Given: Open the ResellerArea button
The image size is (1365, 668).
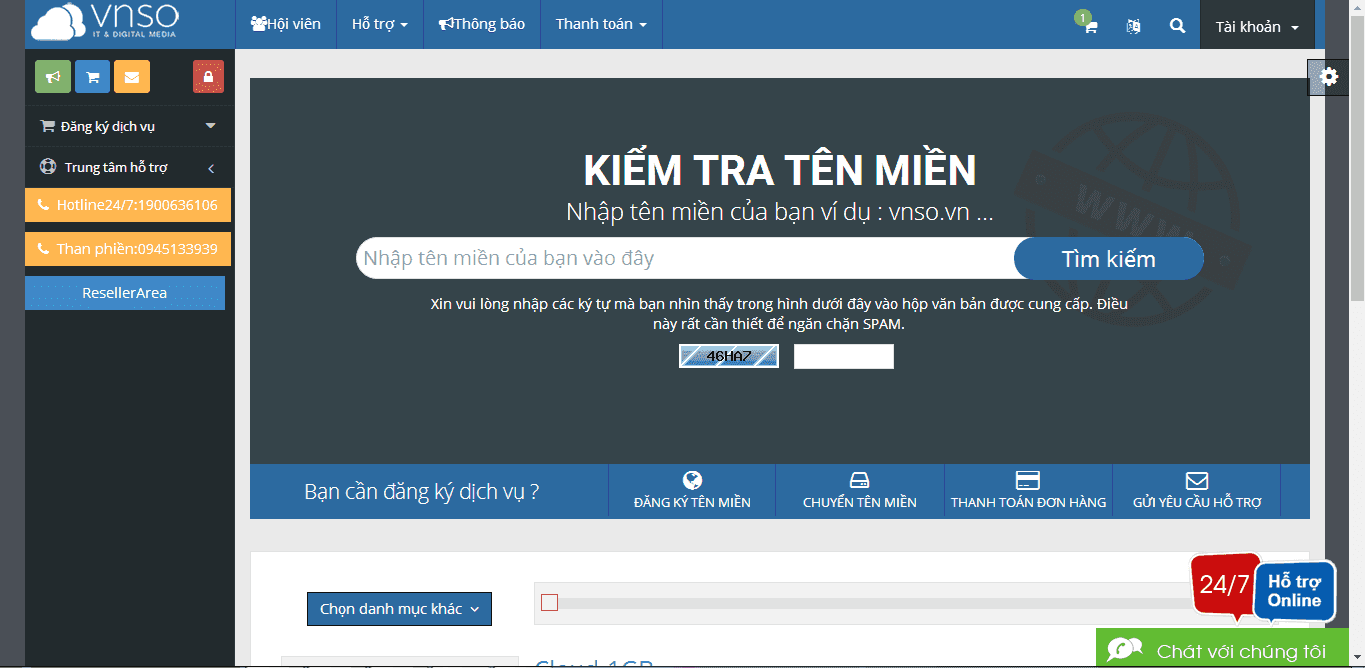Looking at the screenshot, I should (125, 293).
